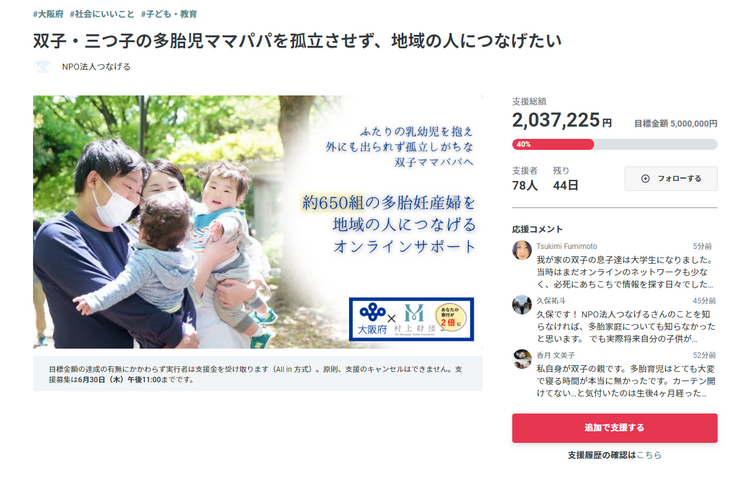Expand Tsukimi Fumimoto's truncated comment

click(x=625, y=272)
